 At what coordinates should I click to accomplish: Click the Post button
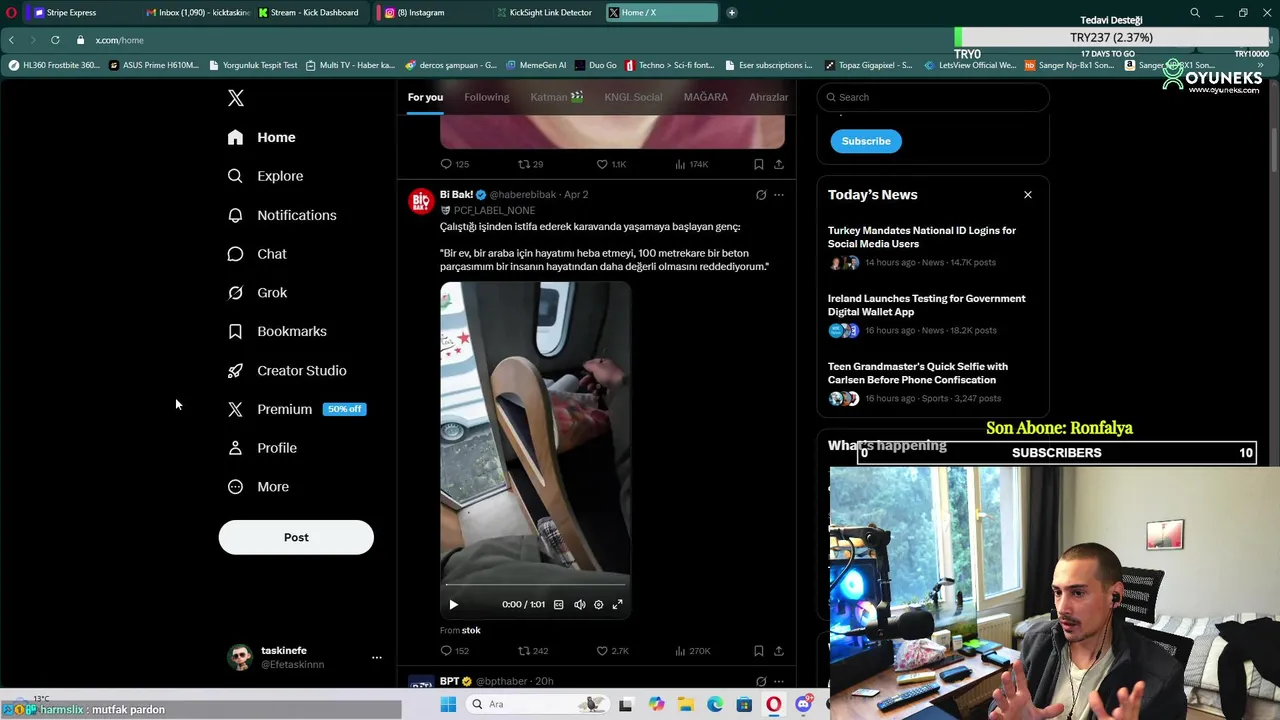(x=296, y=537)
